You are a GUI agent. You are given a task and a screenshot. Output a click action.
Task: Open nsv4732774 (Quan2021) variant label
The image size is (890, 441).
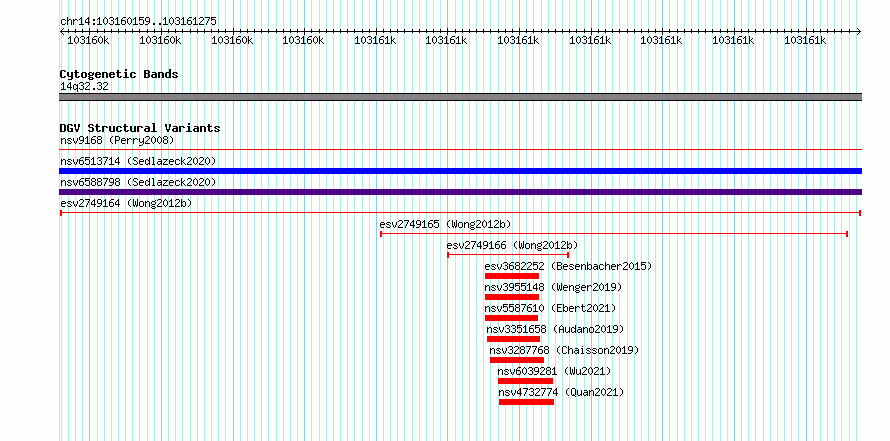[x=561, y=392]
